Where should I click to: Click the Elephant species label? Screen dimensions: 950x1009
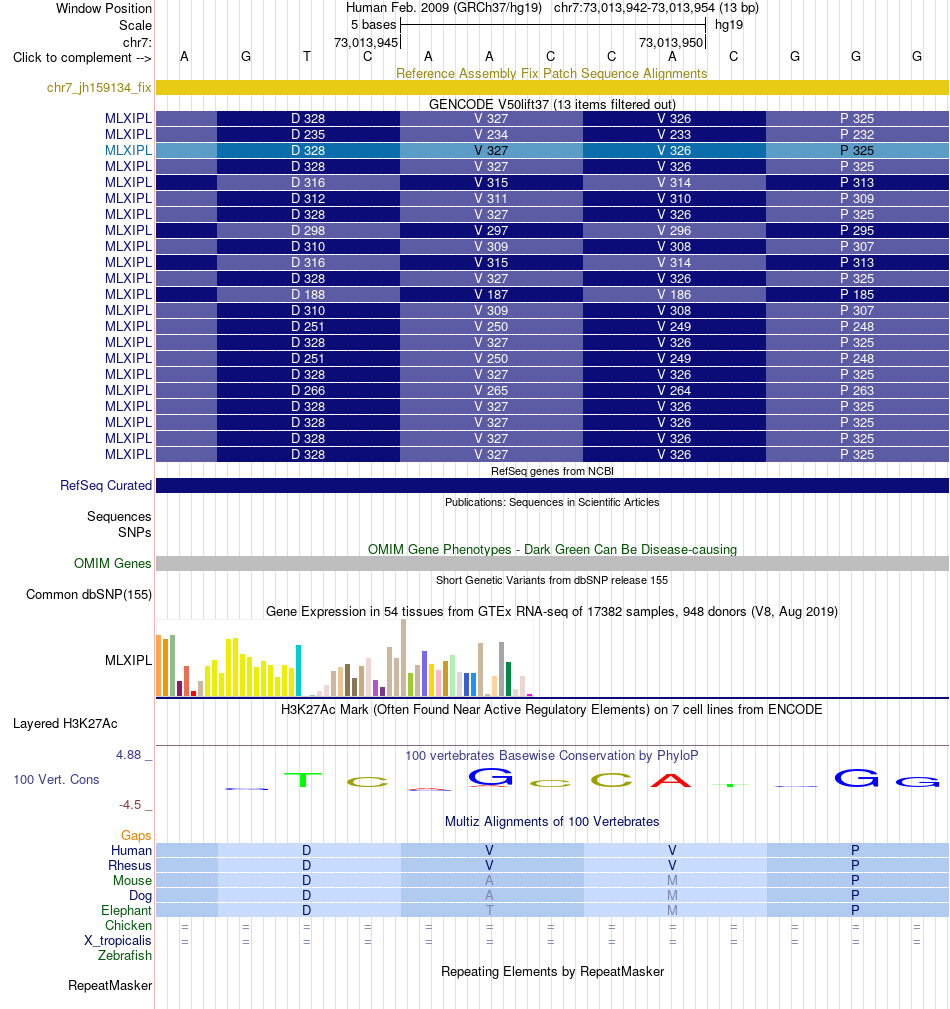126,911
